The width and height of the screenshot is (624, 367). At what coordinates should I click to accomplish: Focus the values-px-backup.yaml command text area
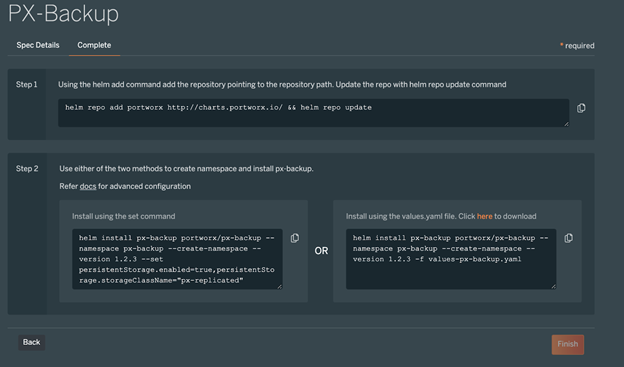coord(451,259)
